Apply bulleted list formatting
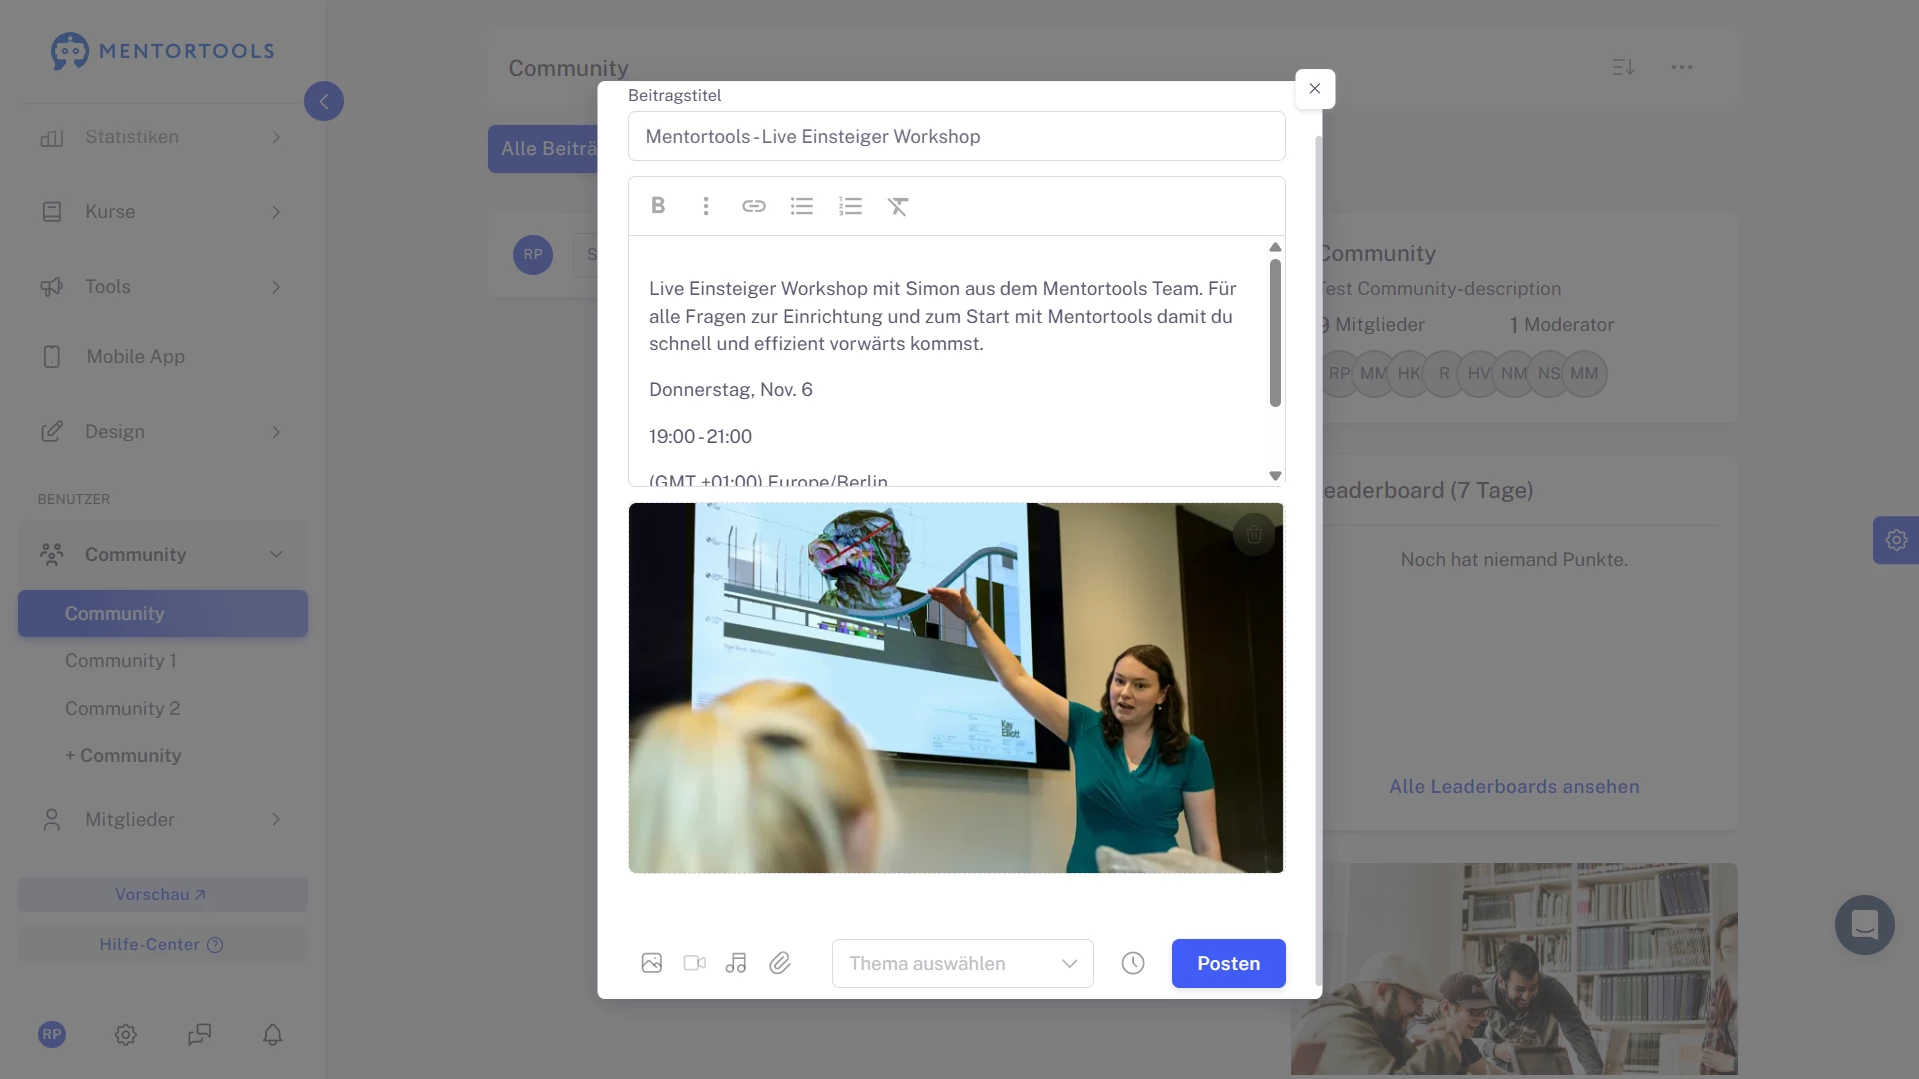 pyautogui.click(x=802, y=205)
